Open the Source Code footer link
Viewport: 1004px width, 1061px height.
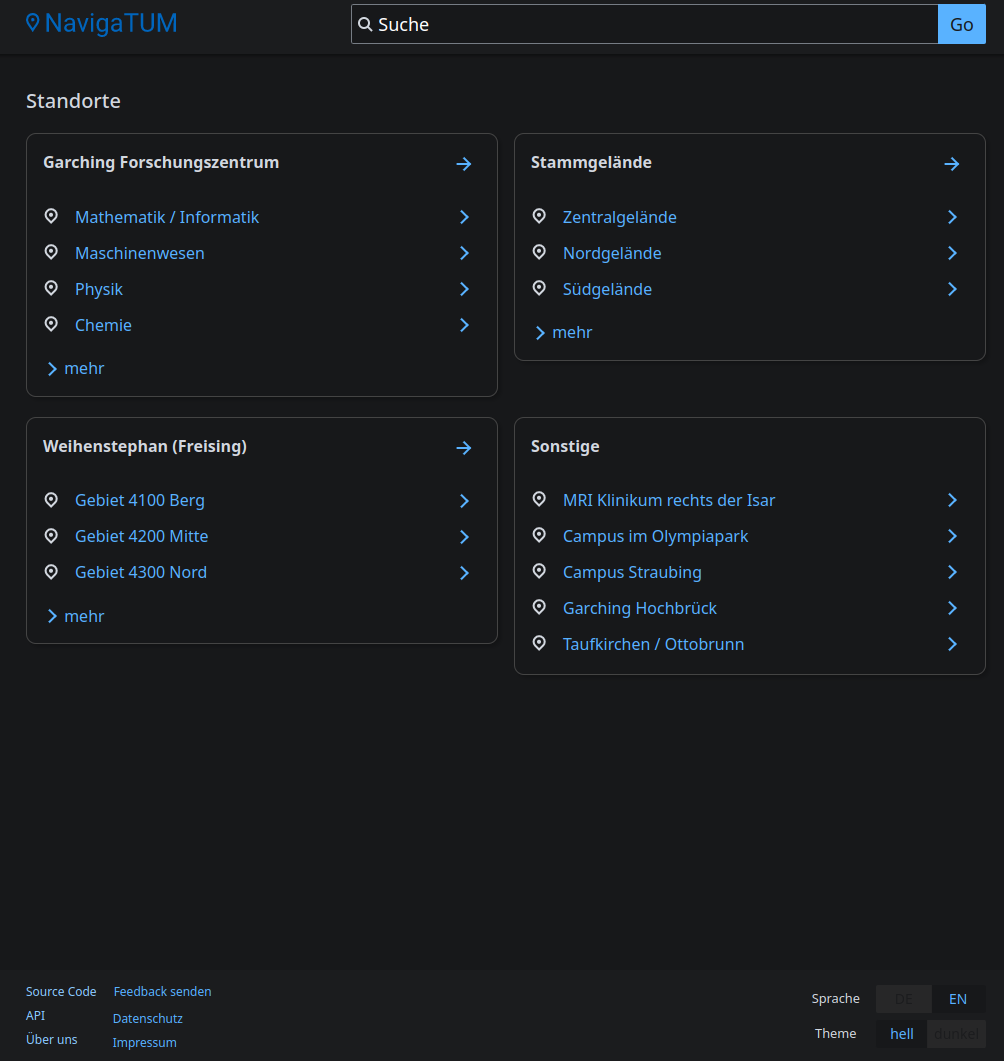tap(61, 992)
